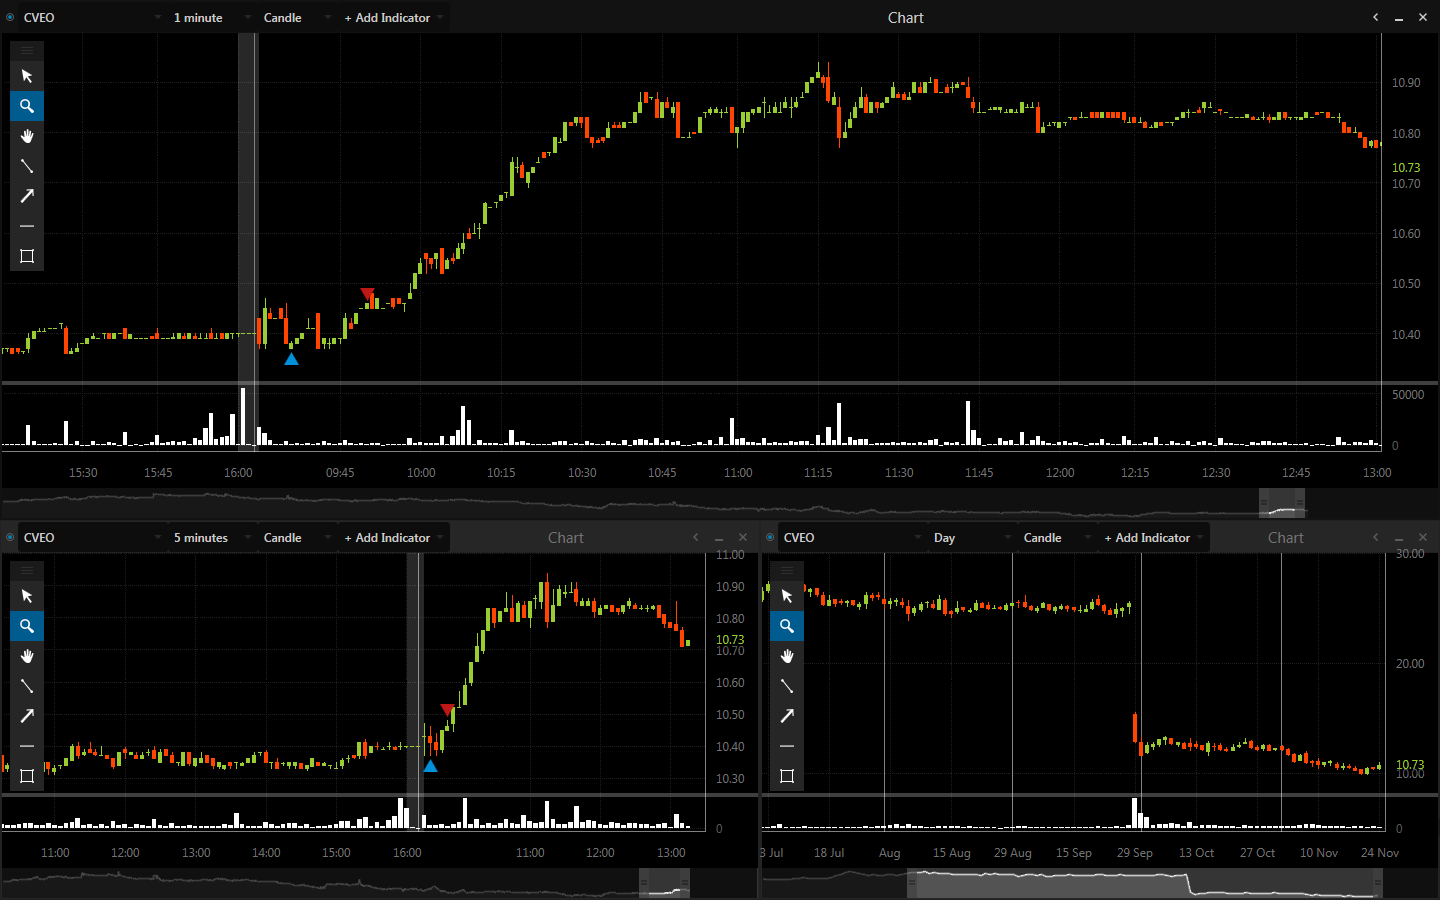Click the 10.73 price label on the 1 minute chart axis
This screenshot has height=900, width=1440.
tap(1406, 168)
